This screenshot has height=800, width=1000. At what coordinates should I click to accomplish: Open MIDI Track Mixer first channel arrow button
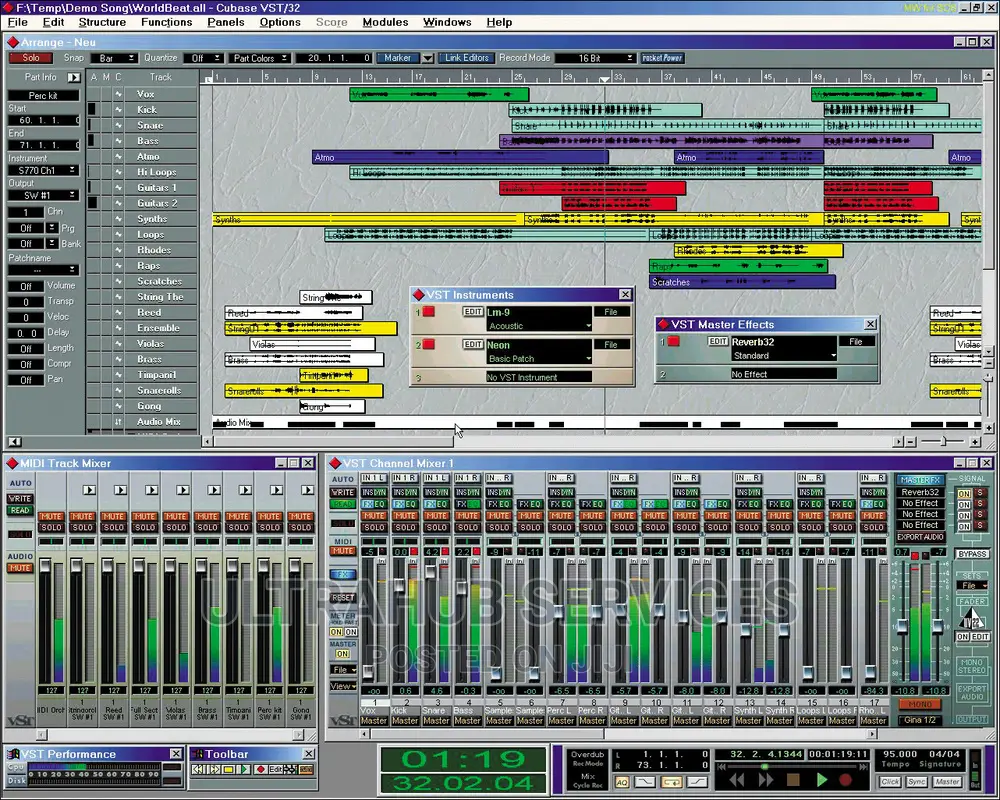click(89, 490)
